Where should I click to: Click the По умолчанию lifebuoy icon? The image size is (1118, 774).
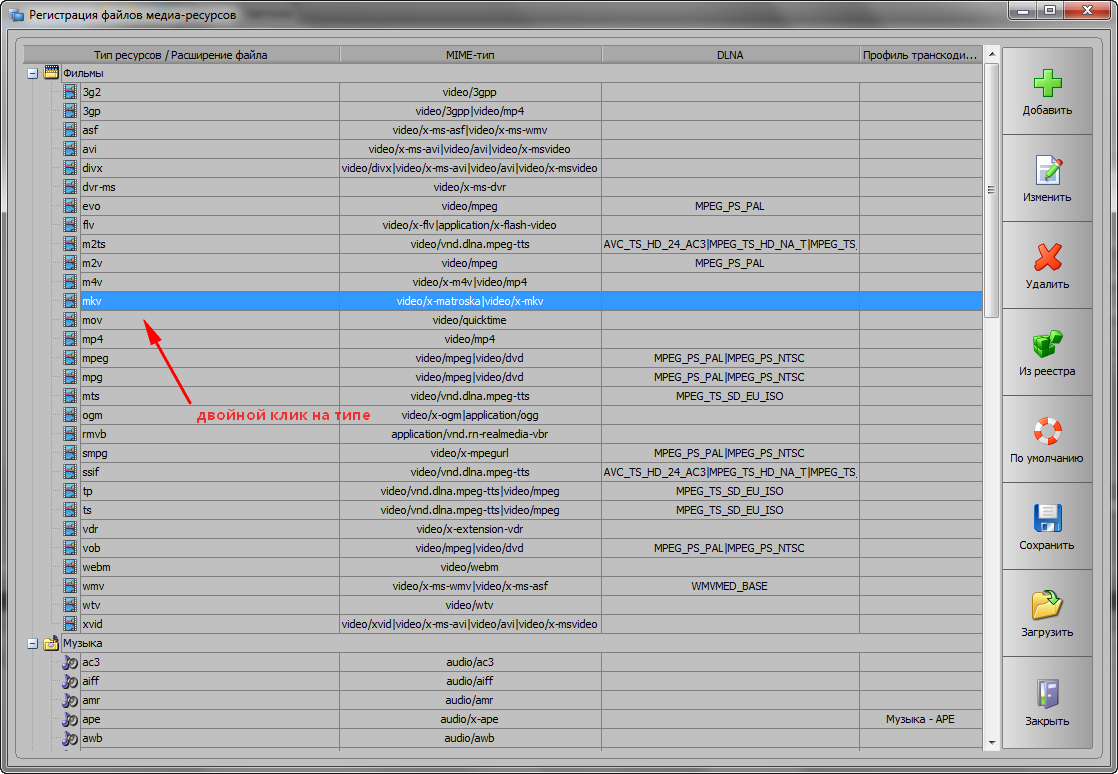click(x=1047, y=431)
